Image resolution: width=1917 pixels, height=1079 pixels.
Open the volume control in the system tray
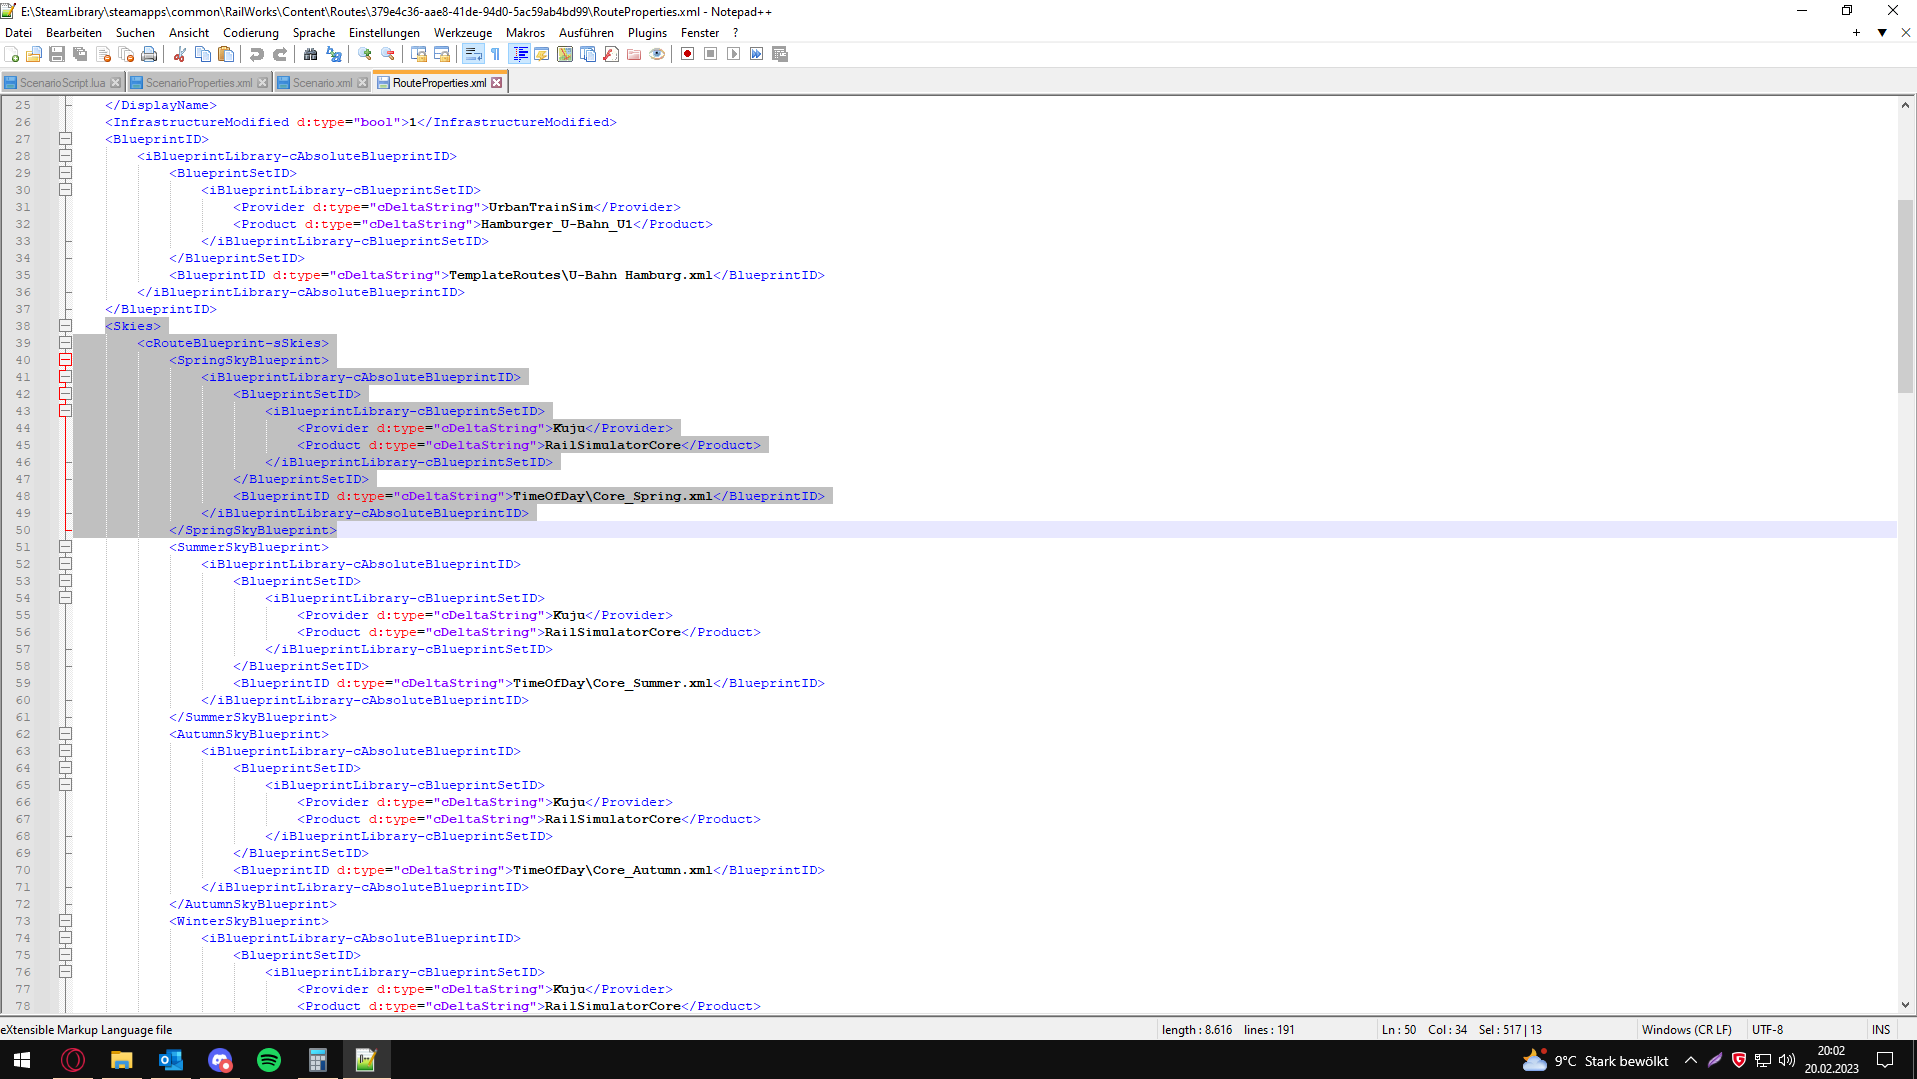[x=1787, y=1060]
